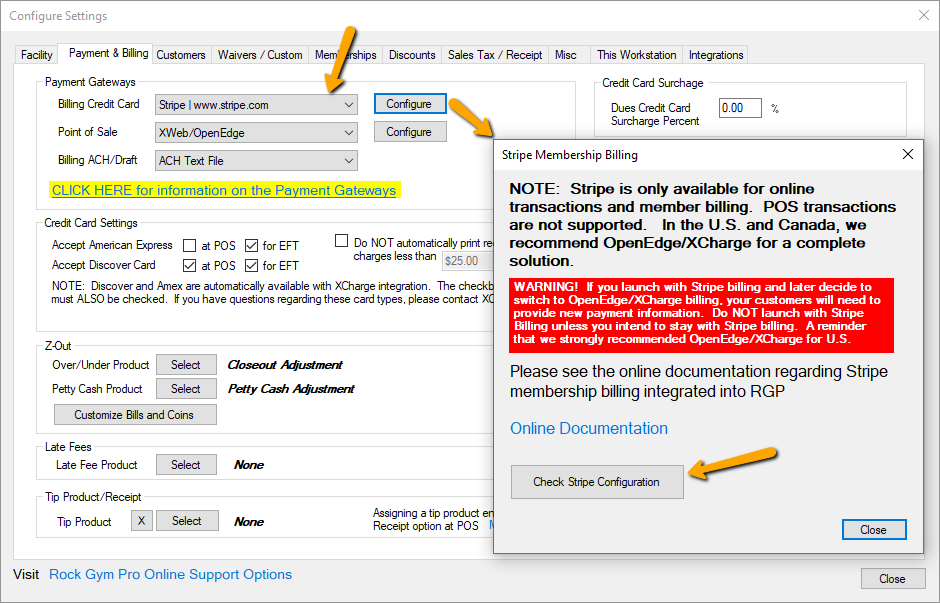Open the This Workstation tab
Viewport: 940px width, 603px height.
click(636, 55)
